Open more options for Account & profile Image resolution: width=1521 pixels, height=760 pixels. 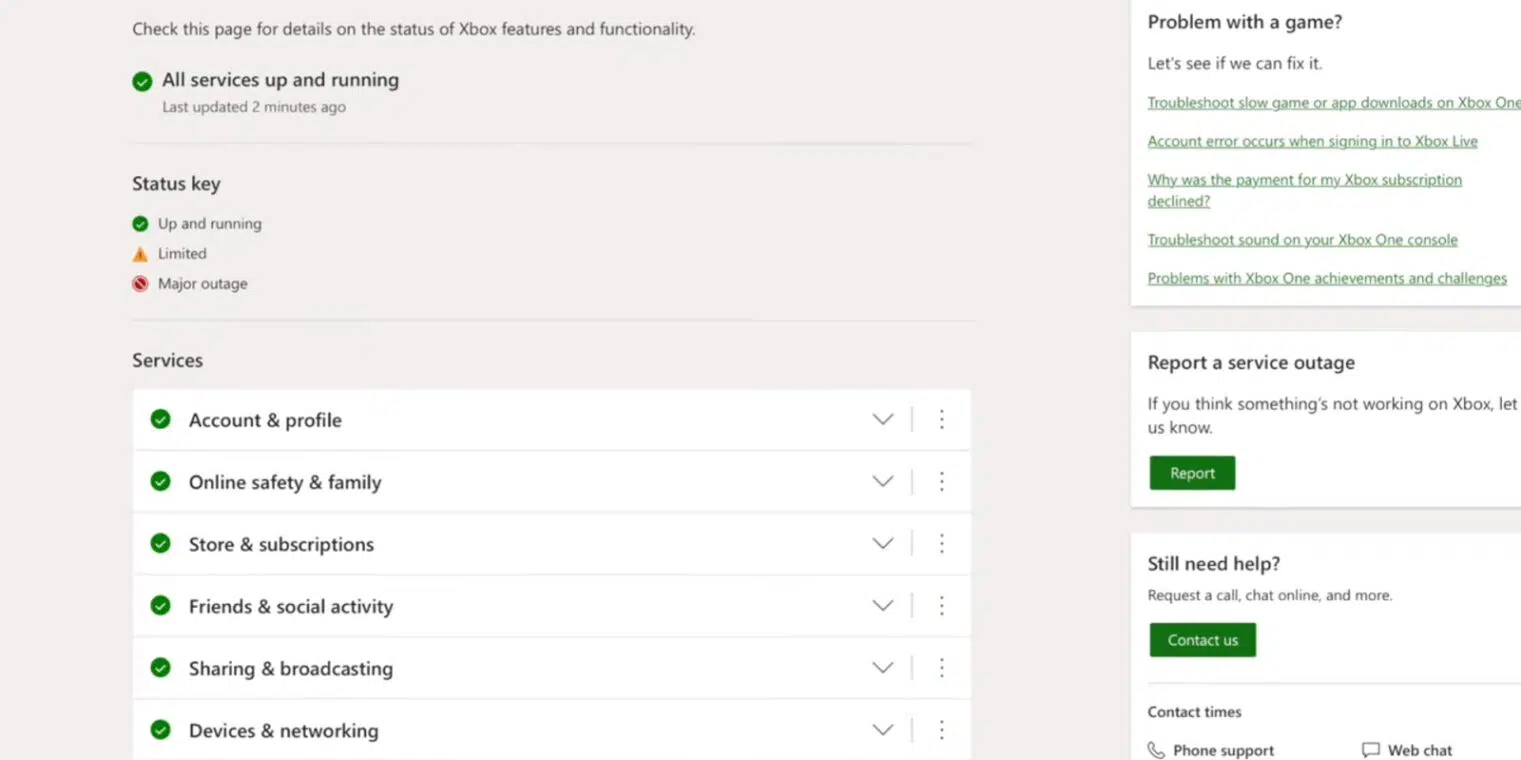pyautogui.click(x=941, y=420)
